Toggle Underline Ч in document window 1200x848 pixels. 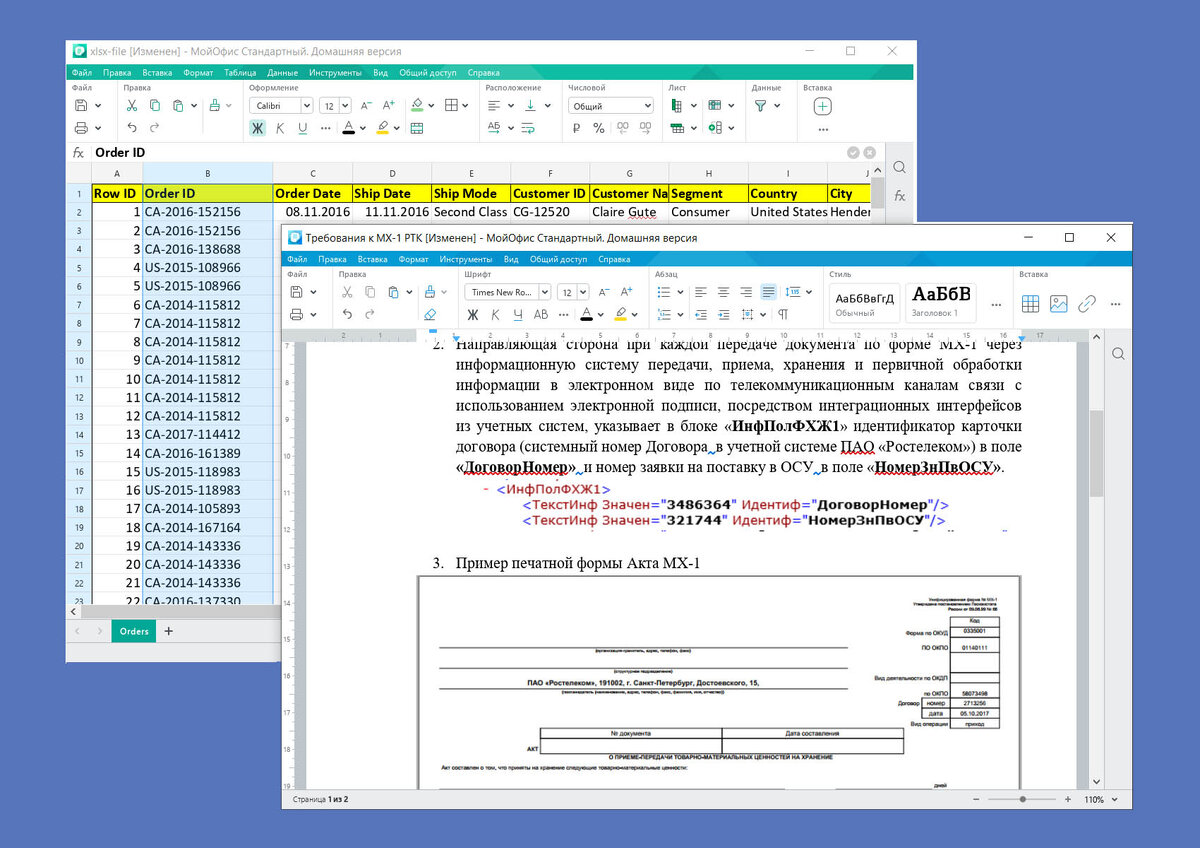(518, 314)
